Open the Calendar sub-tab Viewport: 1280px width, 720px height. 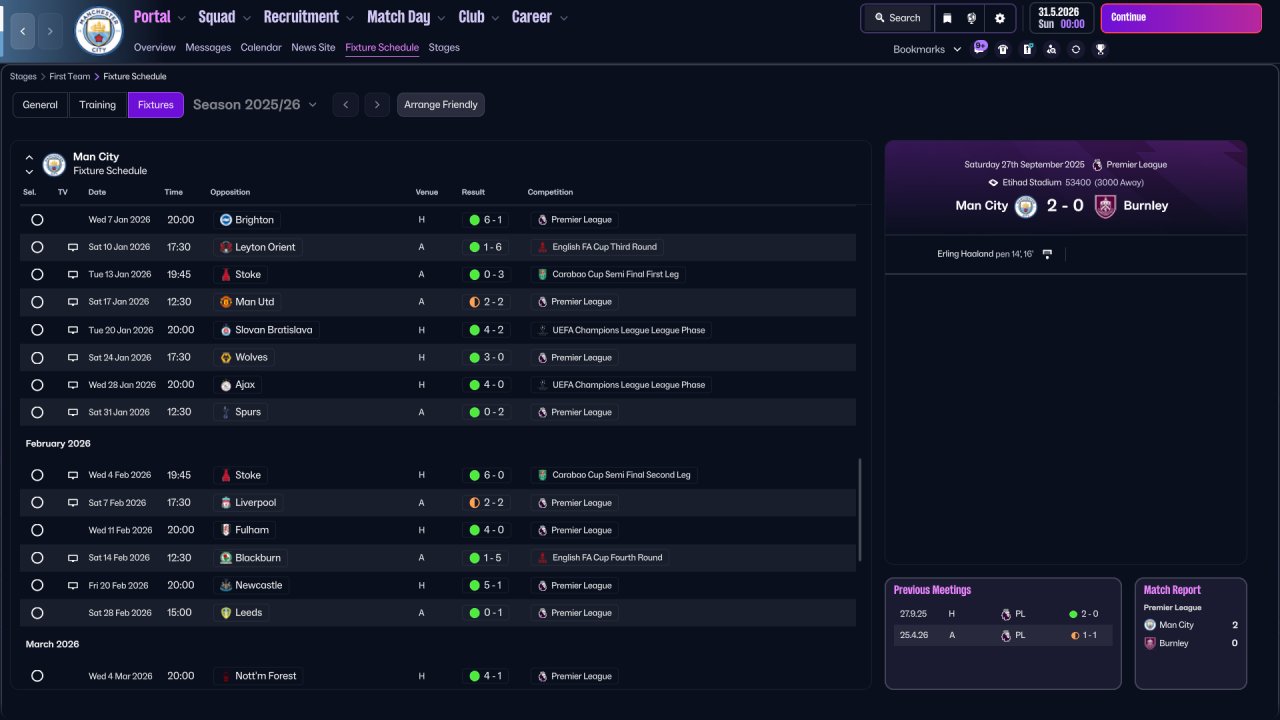click(261, 47)
